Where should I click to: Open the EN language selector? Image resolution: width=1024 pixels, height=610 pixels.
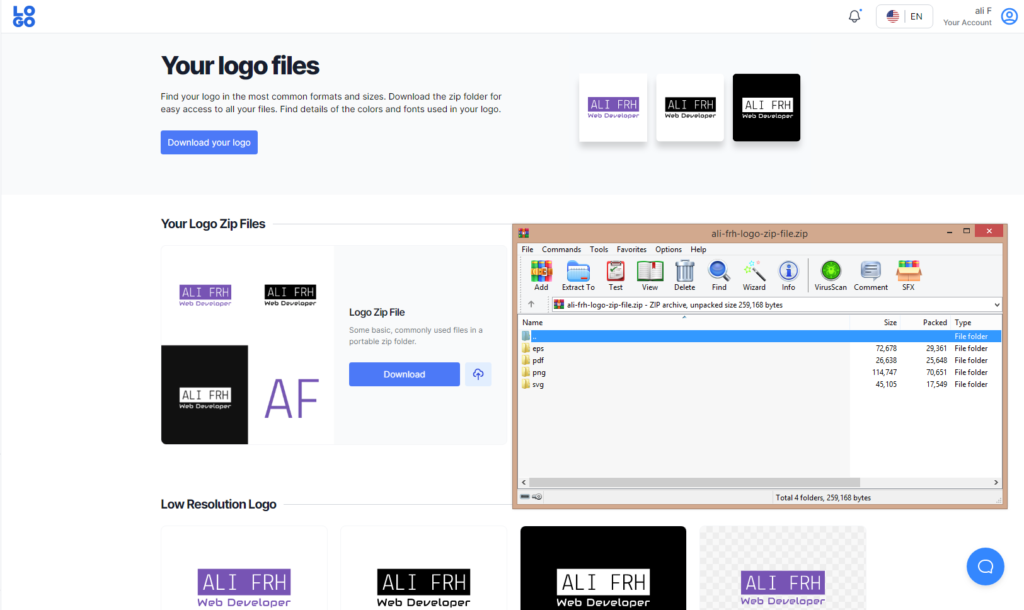coord(904,17)
